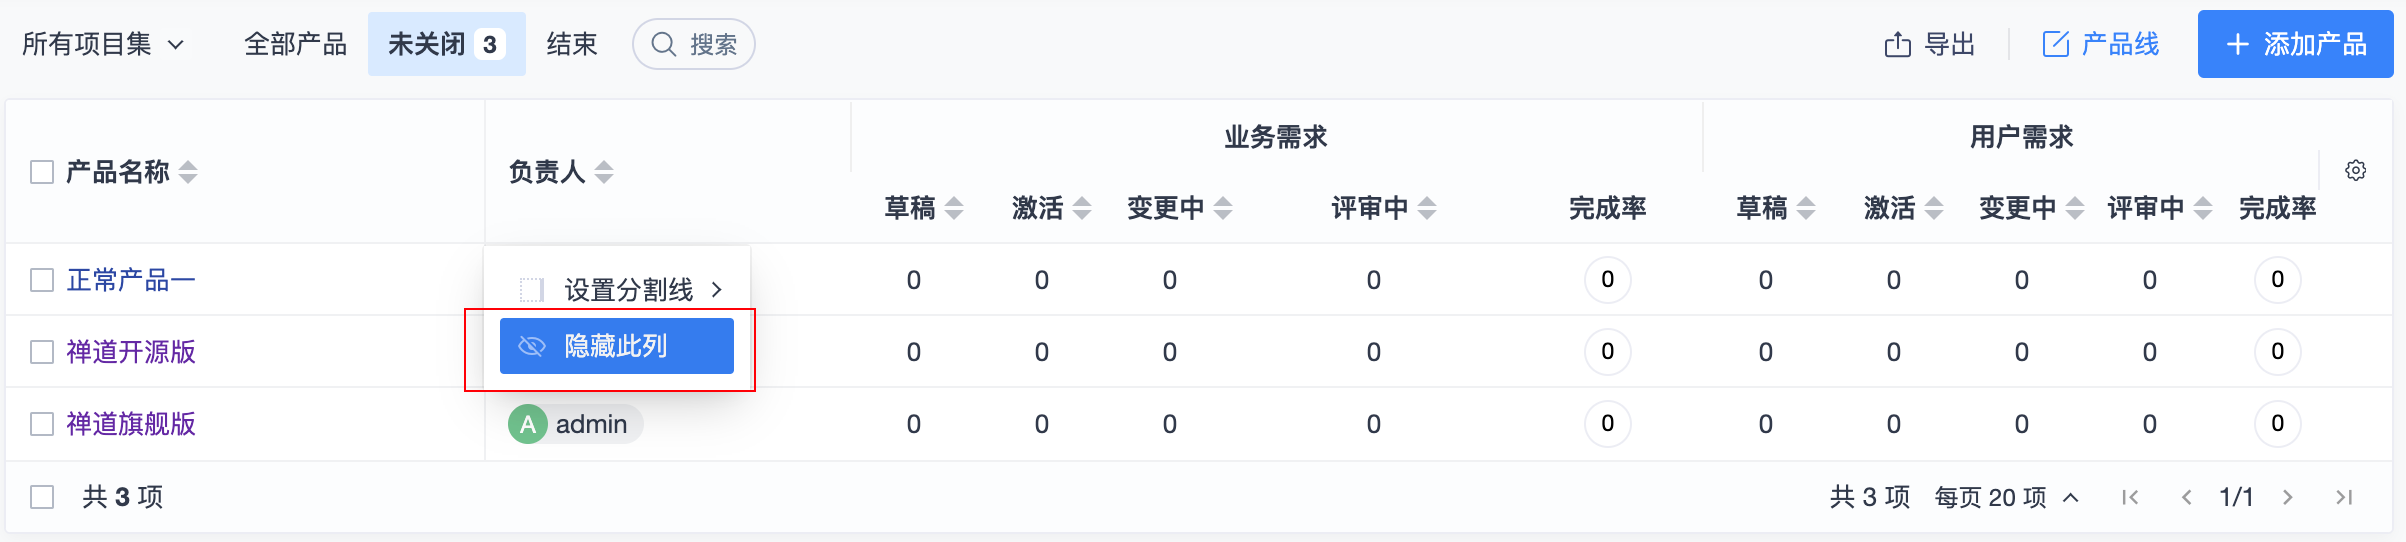Click the 产品线 edit icon

point(2055,45)
